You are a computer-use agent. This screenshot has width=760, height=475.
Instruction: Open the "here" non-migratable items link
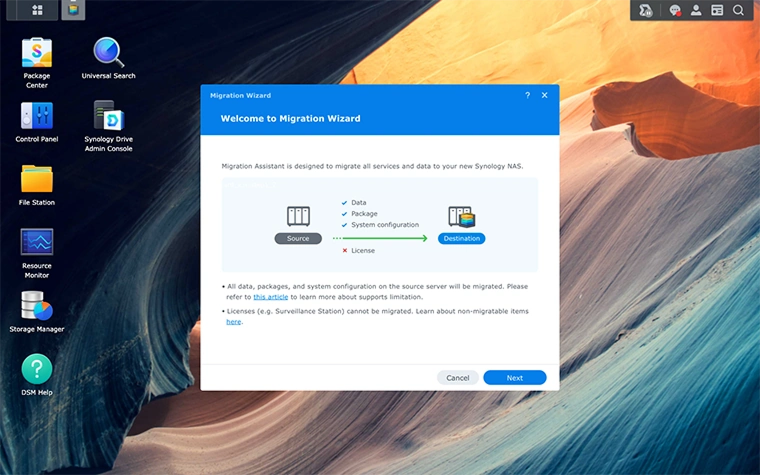[233, 322]
